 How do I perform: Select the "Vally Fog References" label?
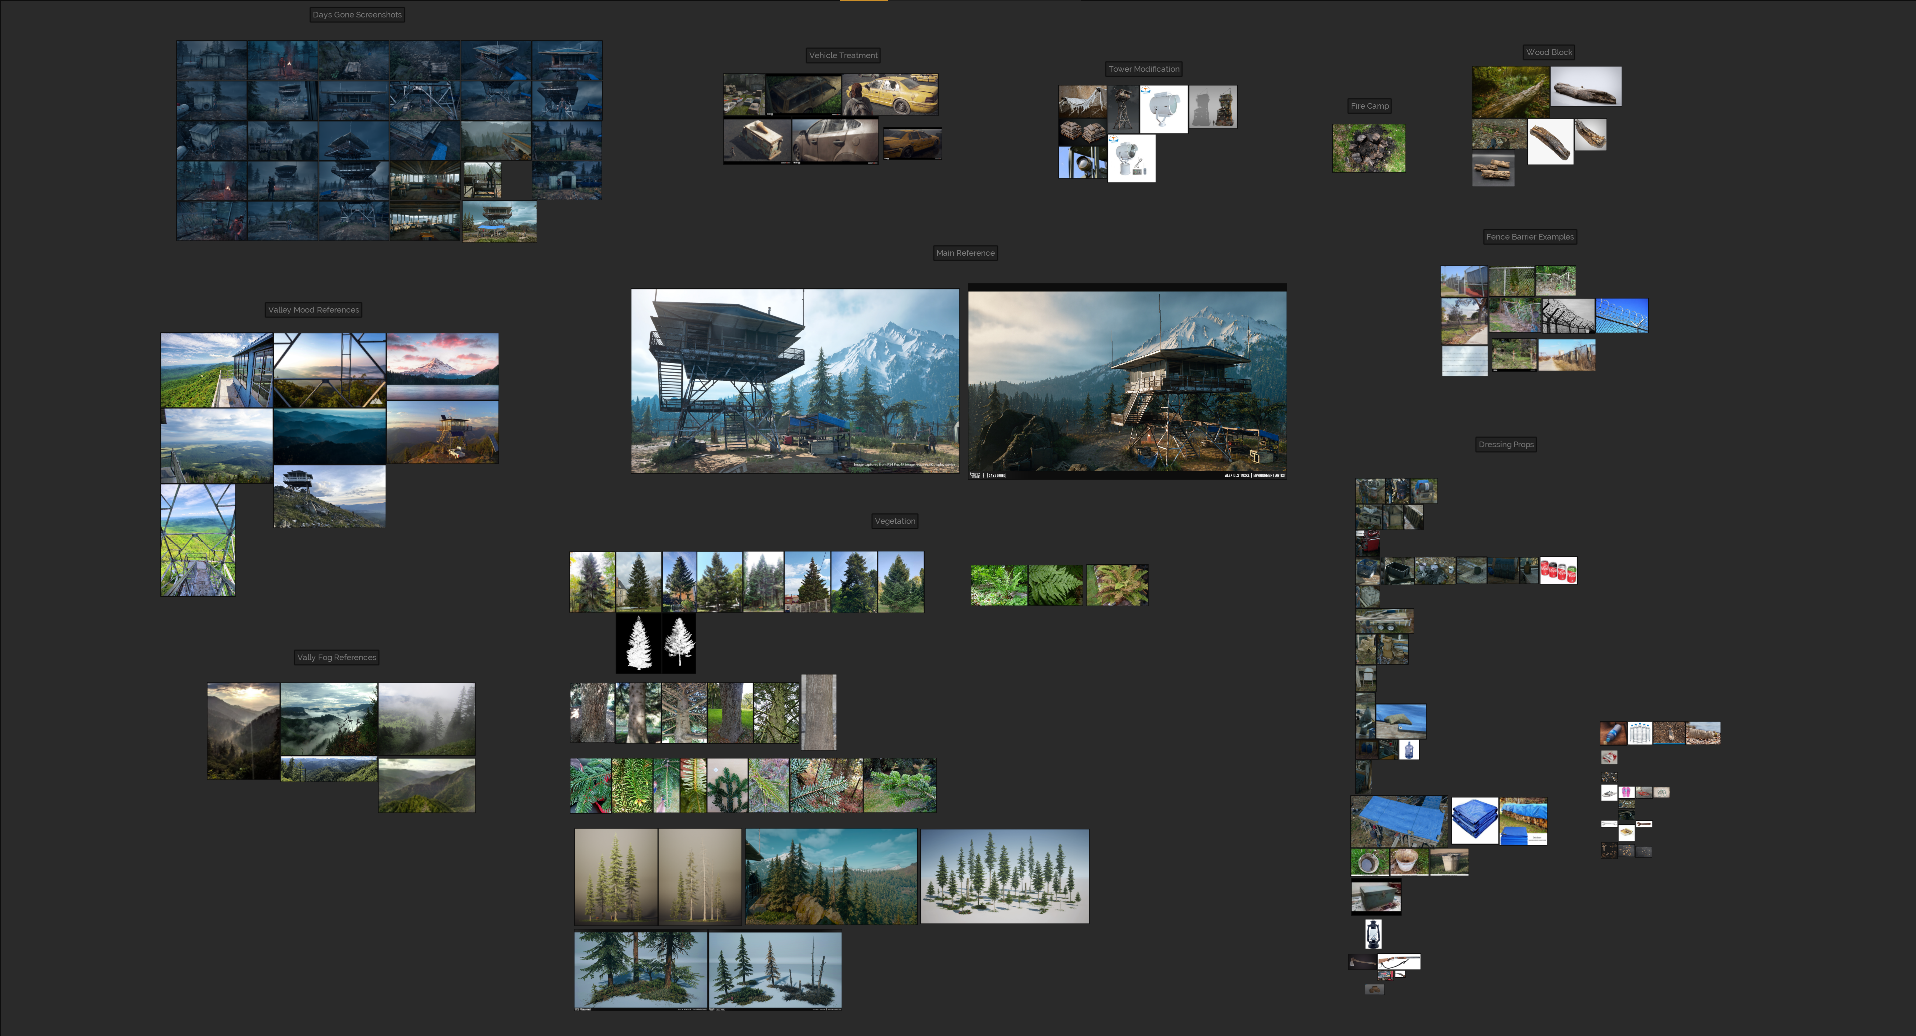[337, 658]
